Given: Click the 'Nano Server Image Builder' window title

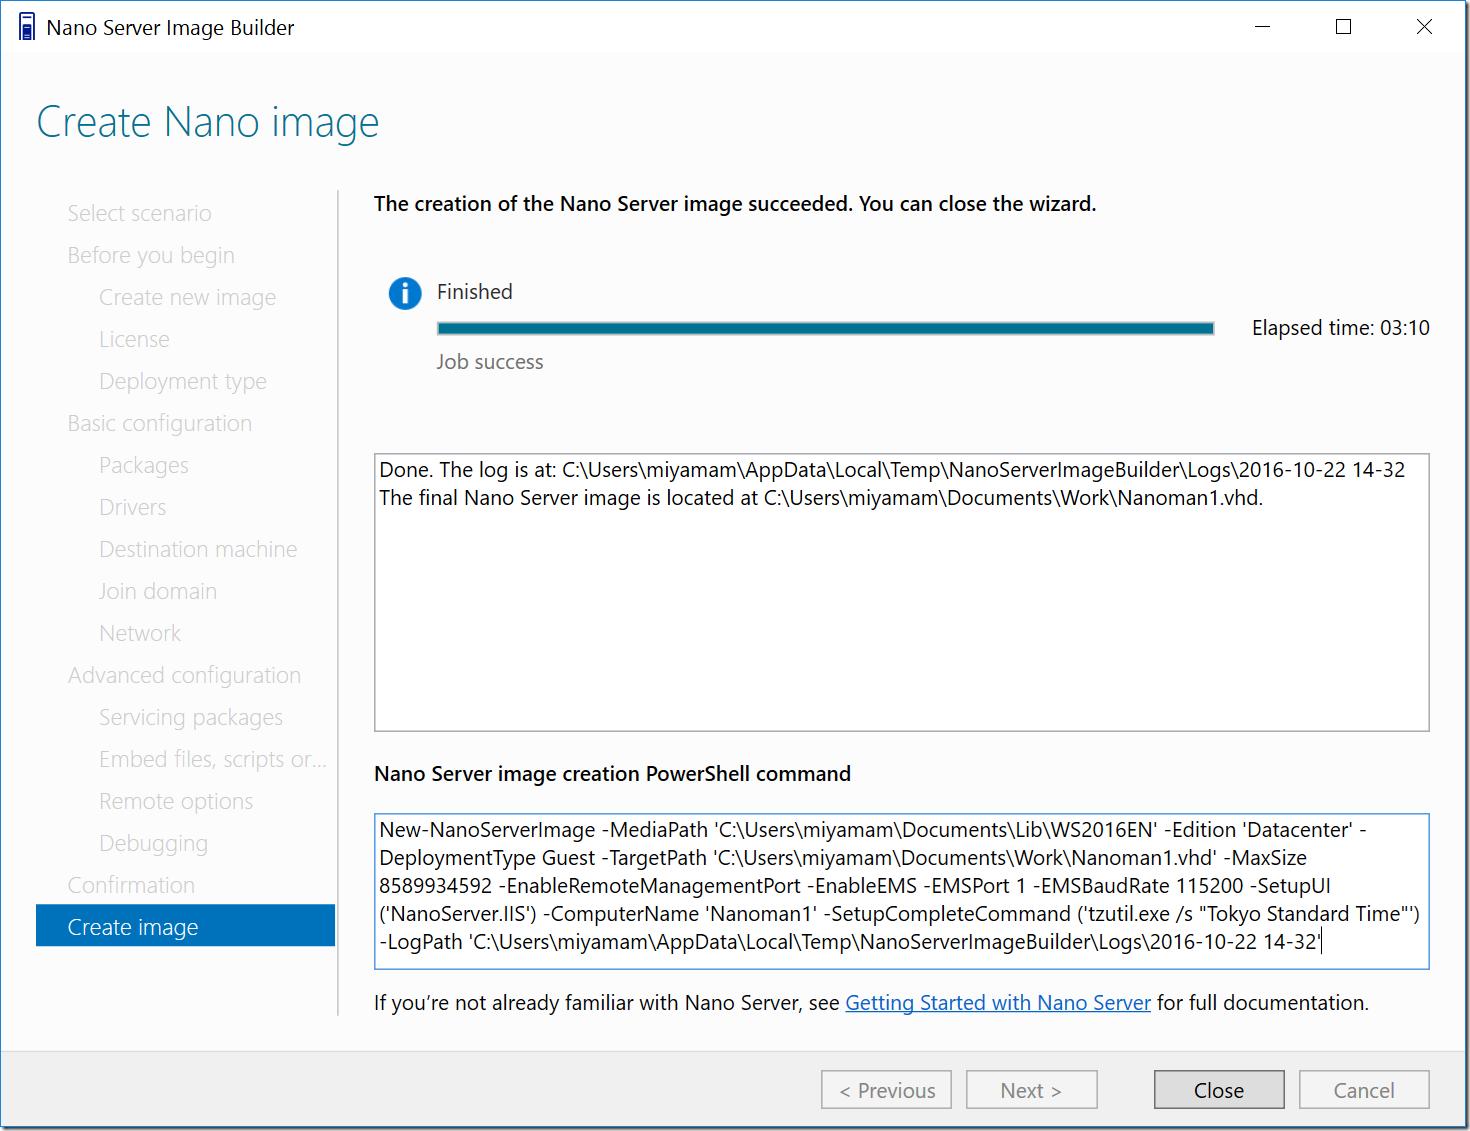Looking at the screenshot, I should click(x=170, y=28).
